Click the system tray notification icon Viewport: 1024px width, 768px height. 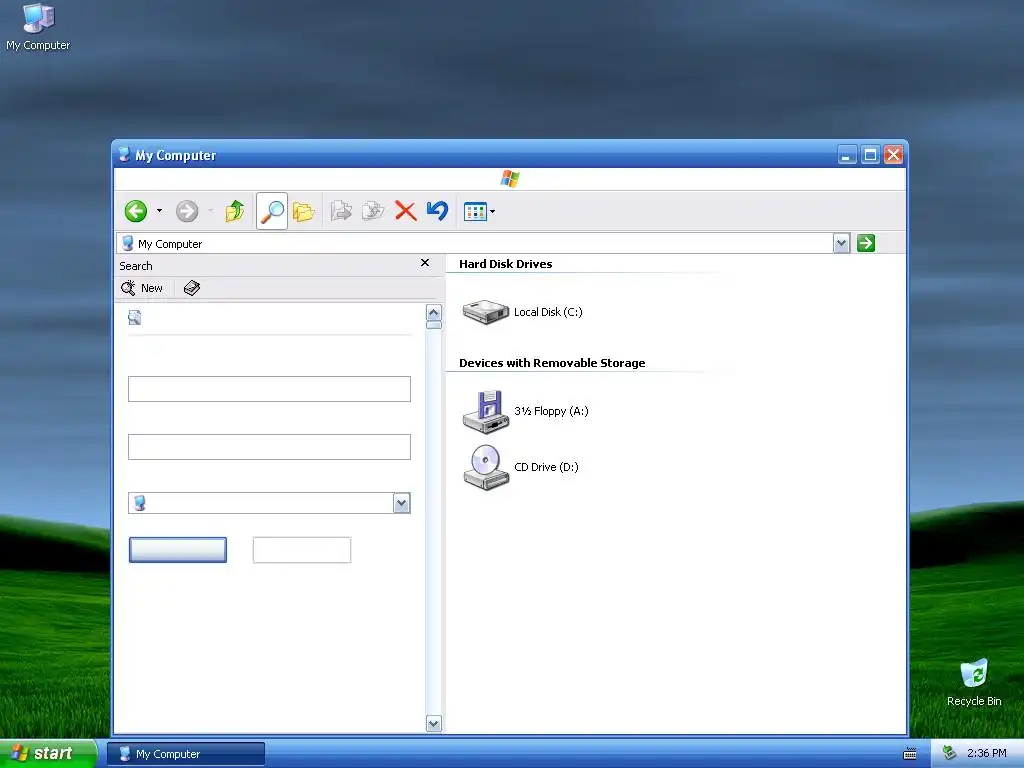click(x=949, y=754)
